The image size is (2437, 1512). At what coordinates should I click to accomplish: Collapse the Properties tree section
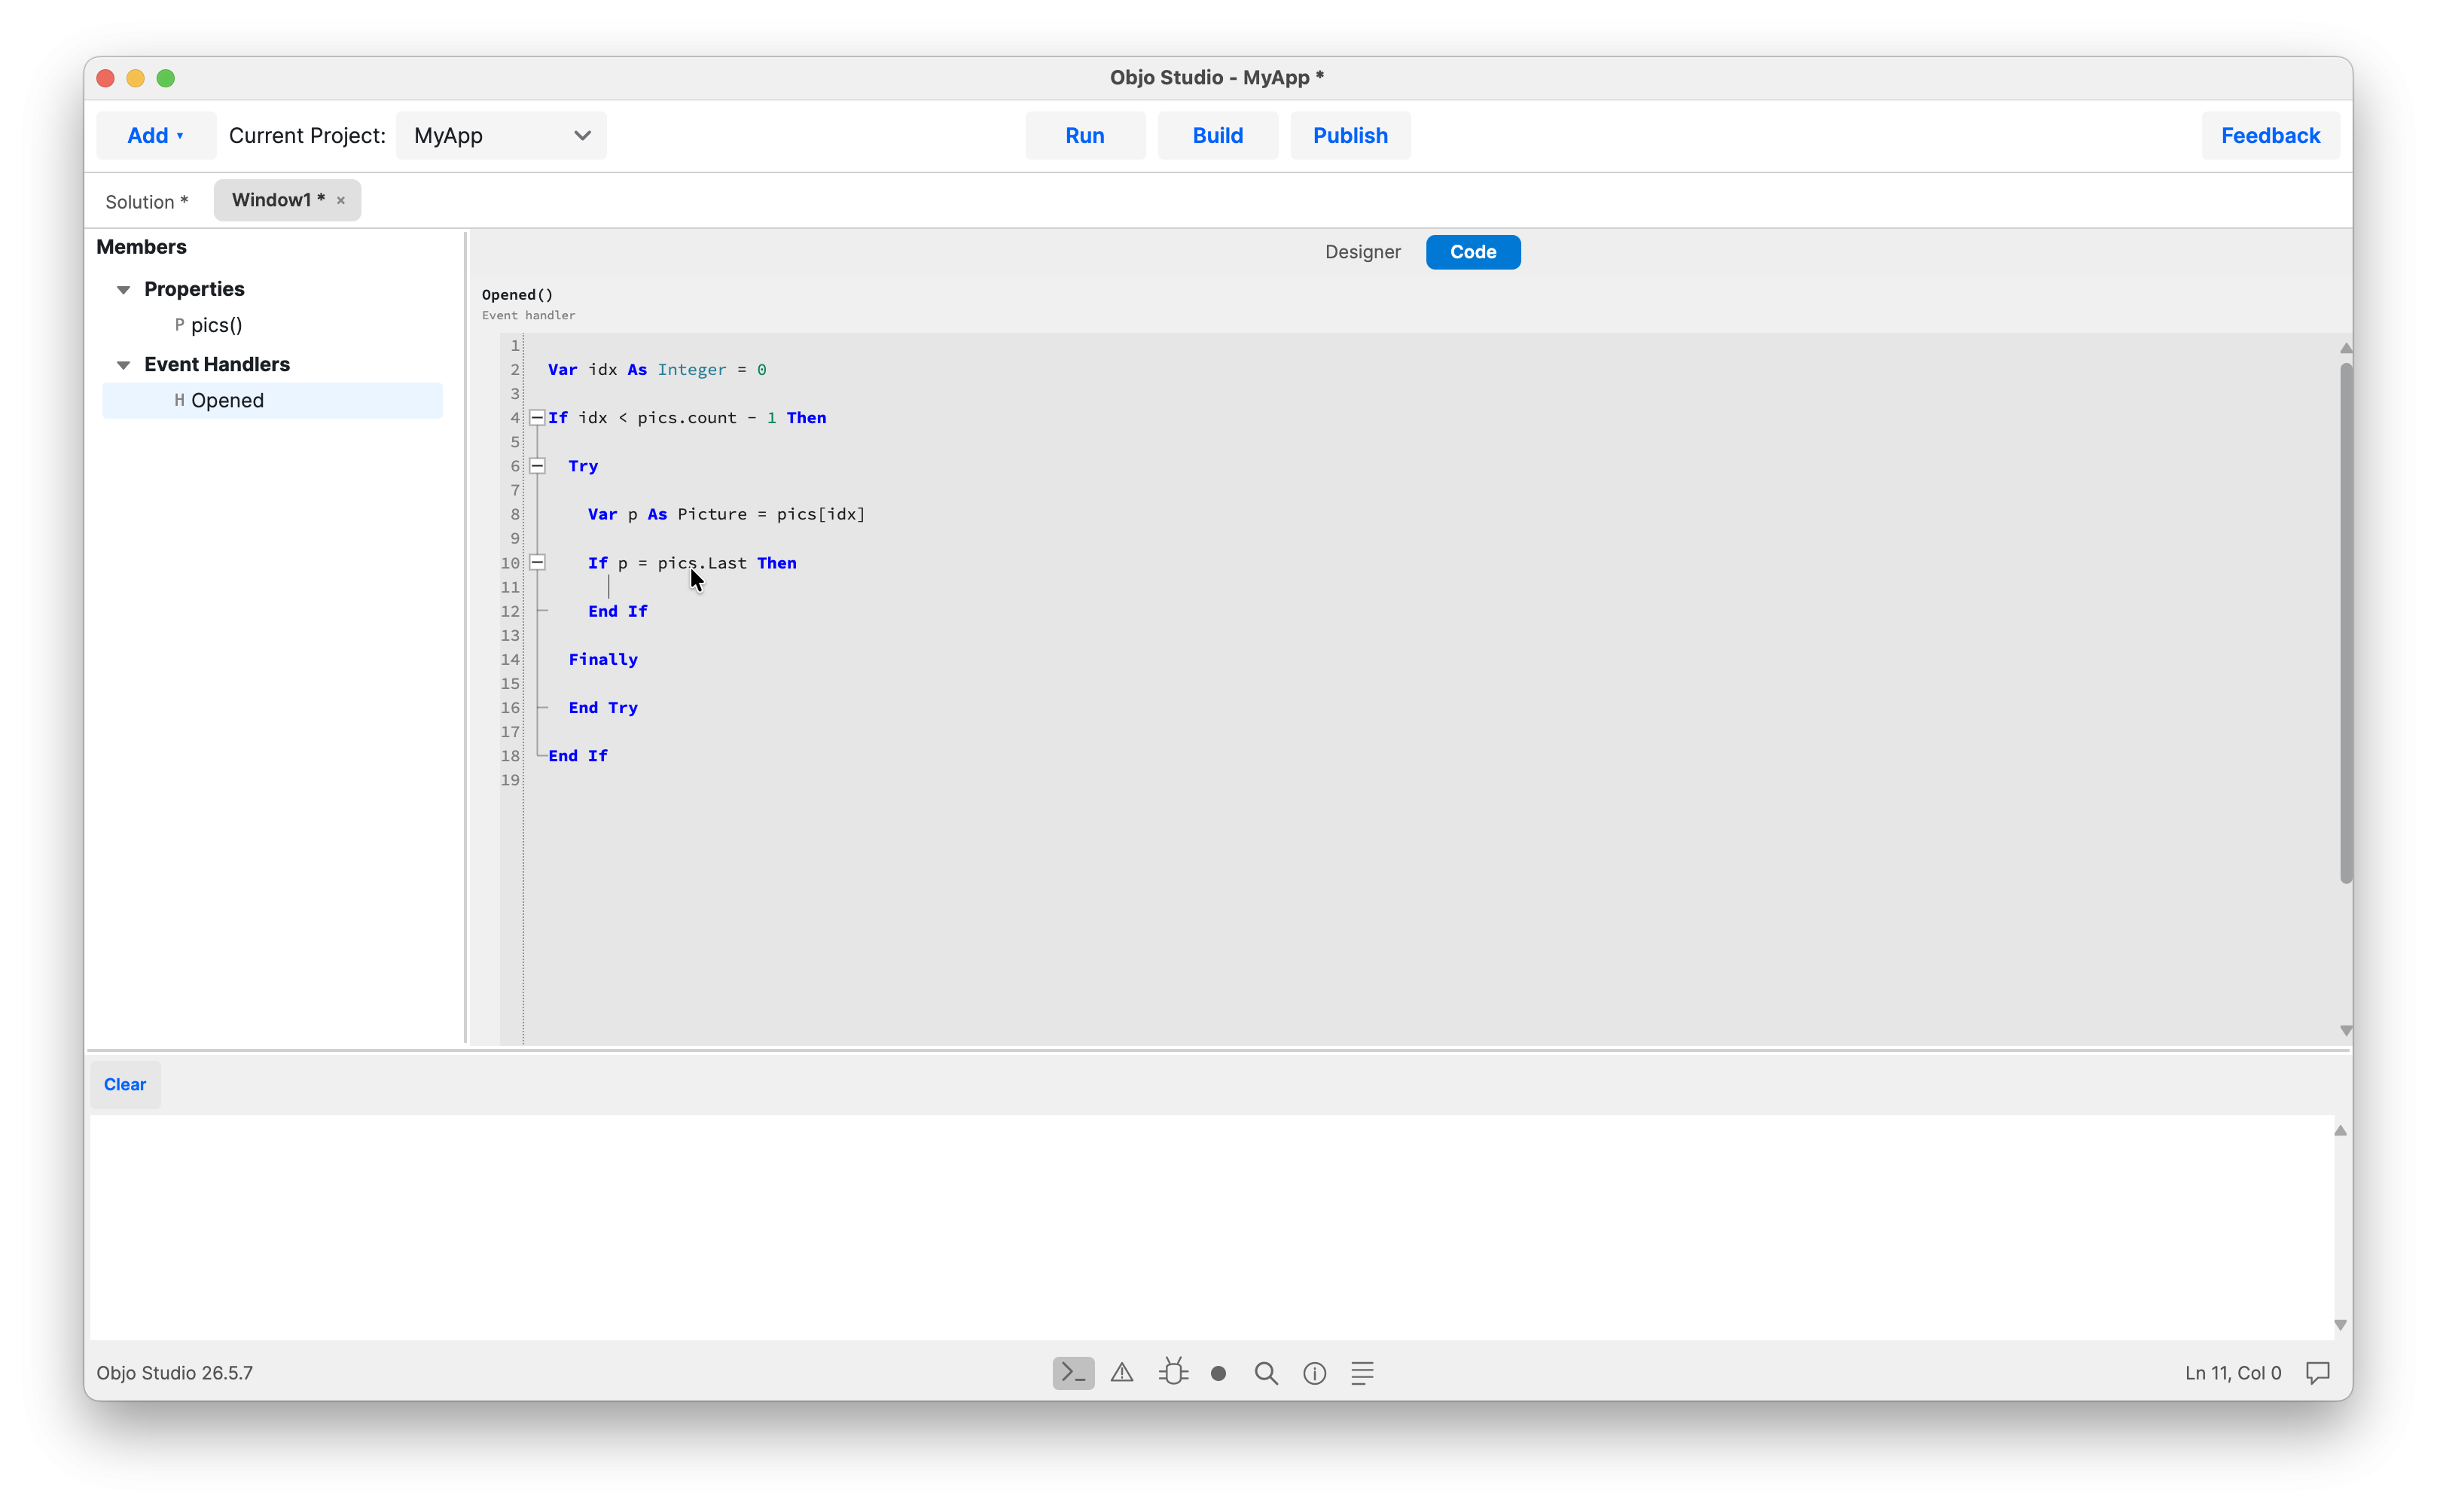point(123,289)
